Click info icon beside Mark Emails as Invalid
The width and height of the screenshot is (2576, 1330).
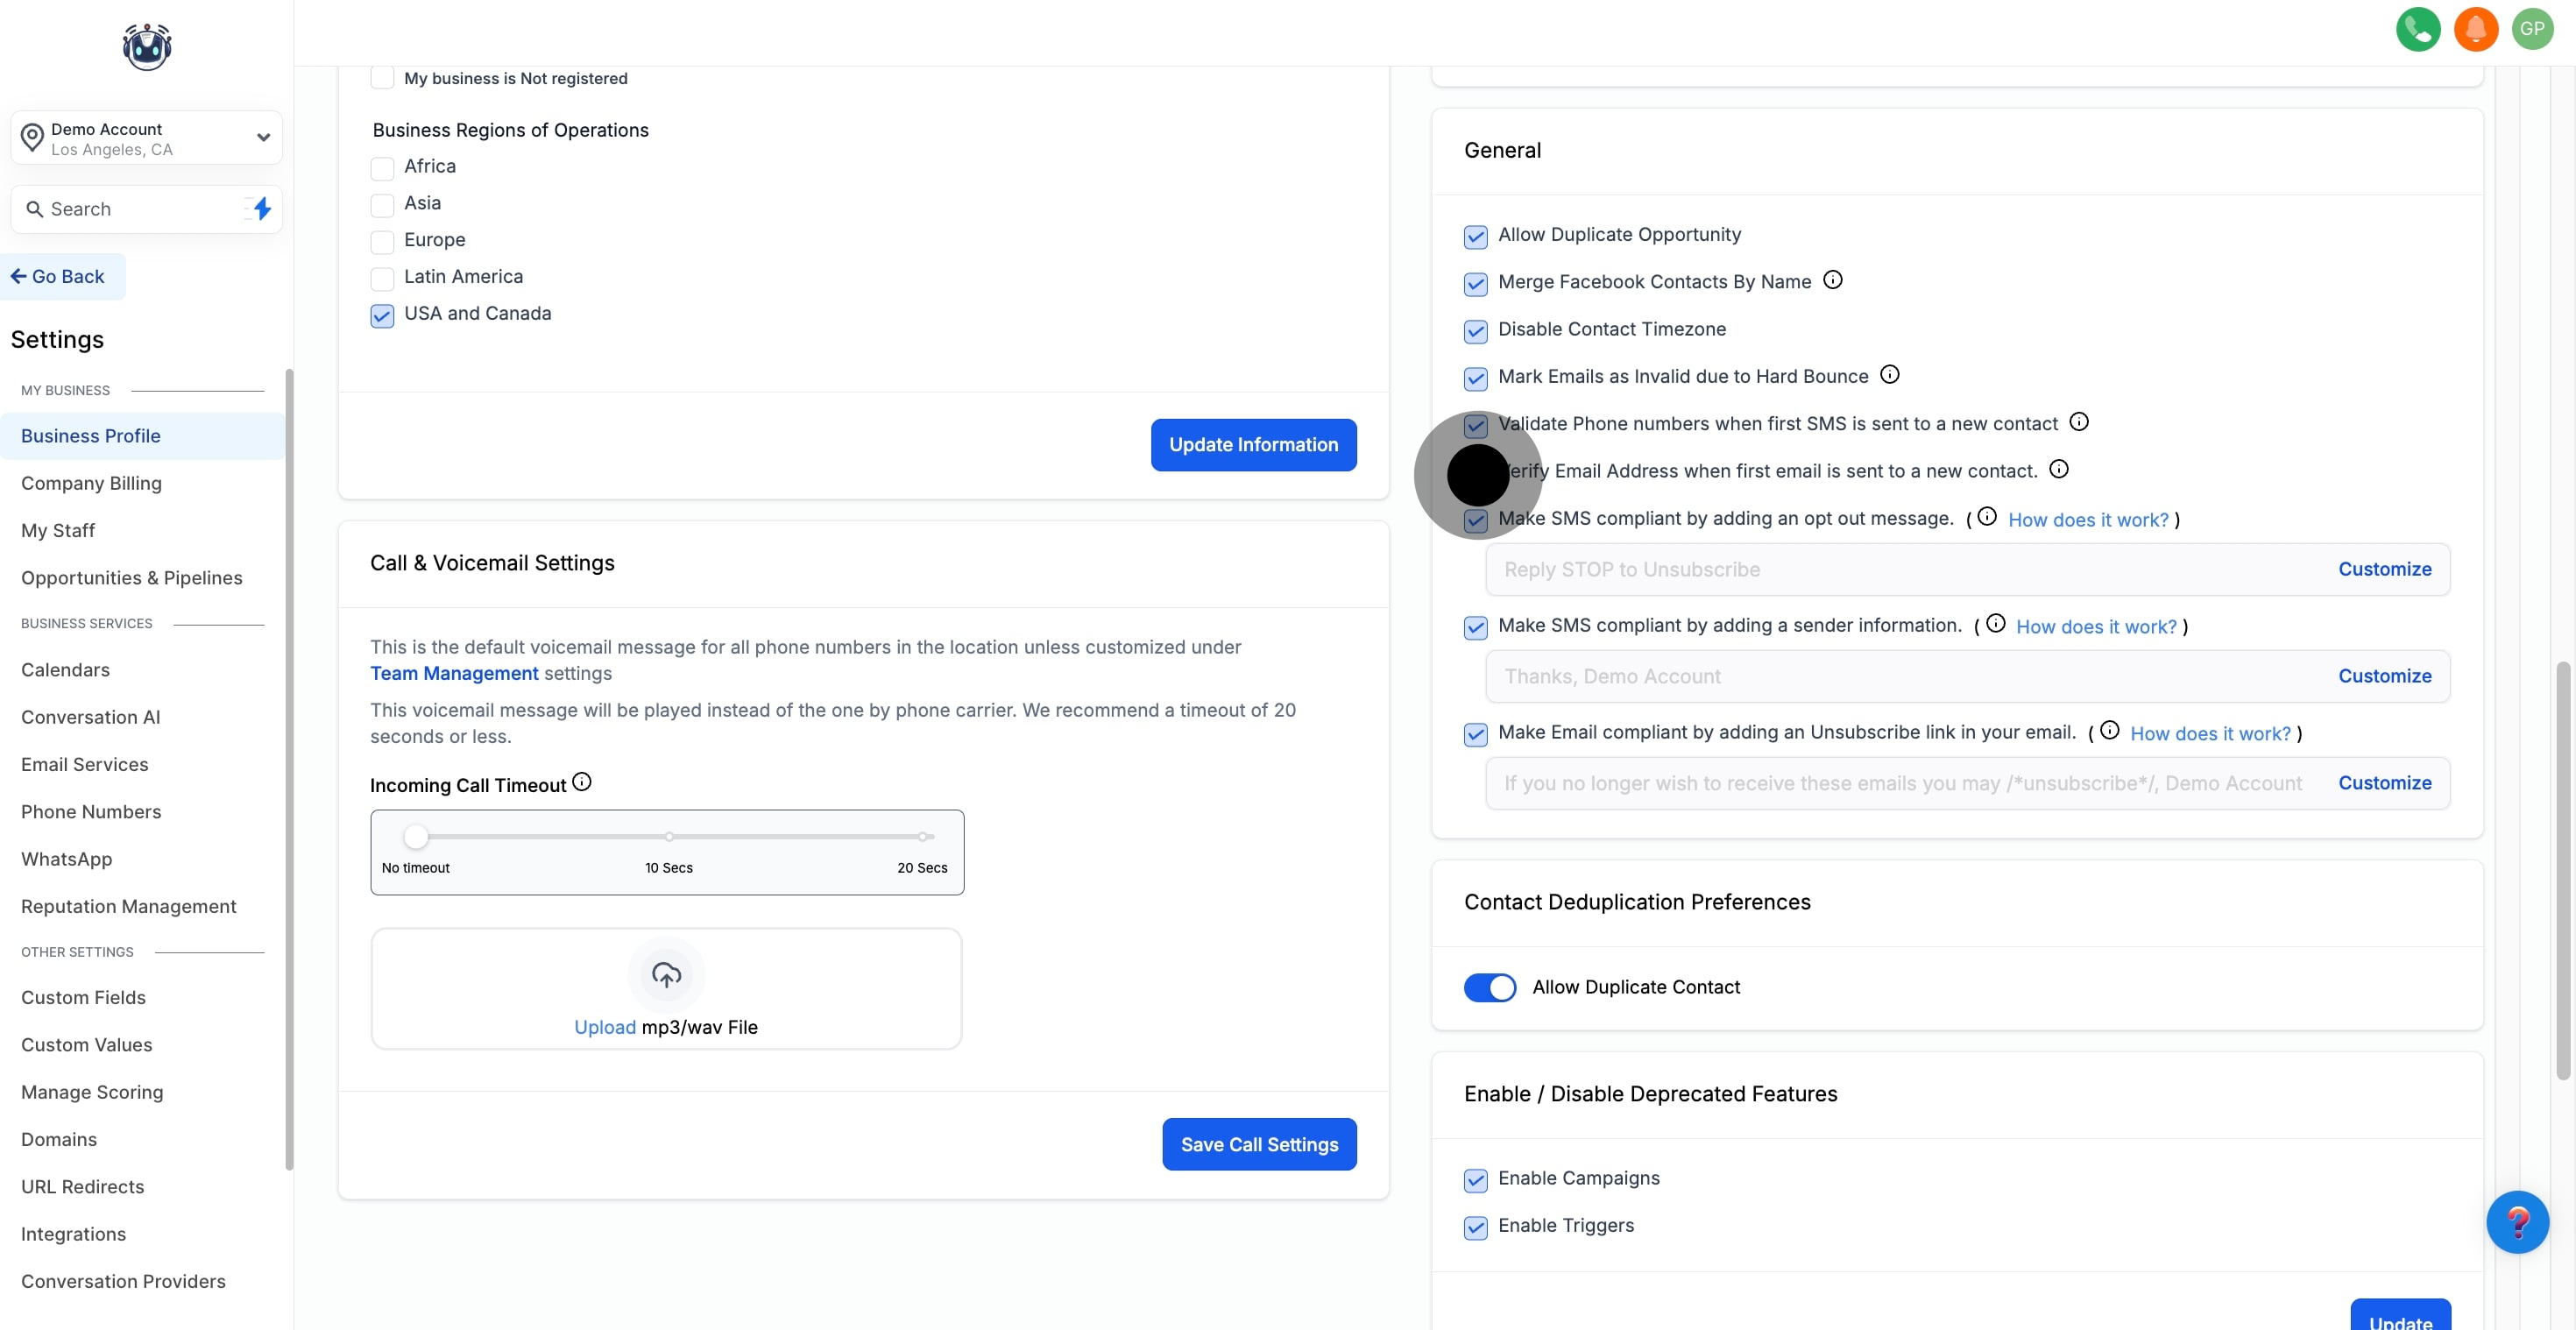[x=1889, y=375]
